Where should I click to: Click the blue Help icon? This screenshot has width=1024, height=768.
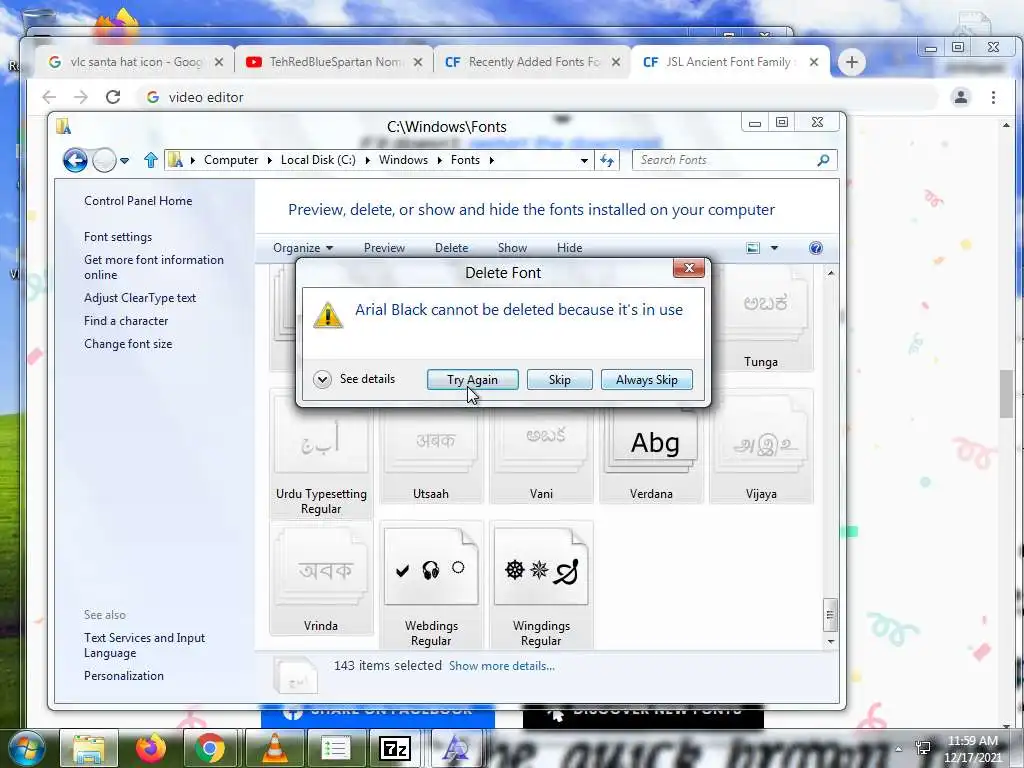[816, 248]
